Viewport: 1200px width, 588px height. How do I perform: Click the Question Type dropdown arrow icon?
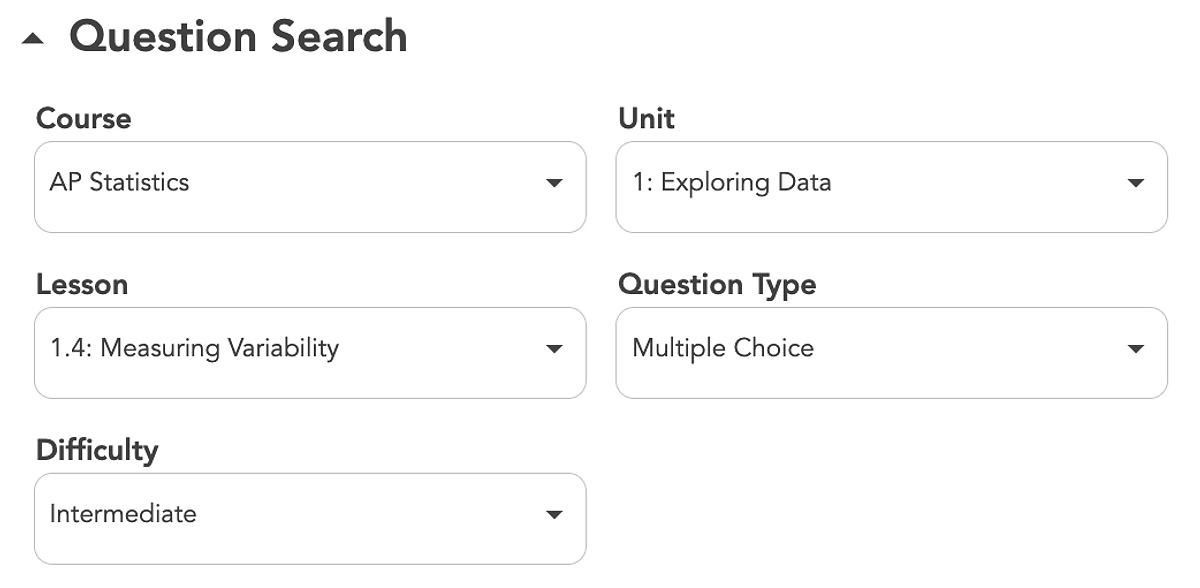tap(1135, 349)
